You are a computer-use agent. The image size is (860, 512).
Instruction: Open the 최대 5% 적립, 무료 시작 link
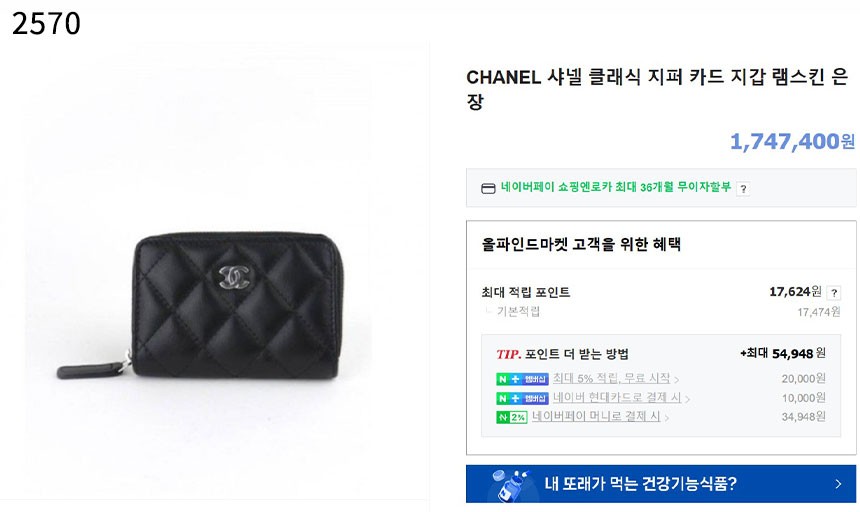611,378
